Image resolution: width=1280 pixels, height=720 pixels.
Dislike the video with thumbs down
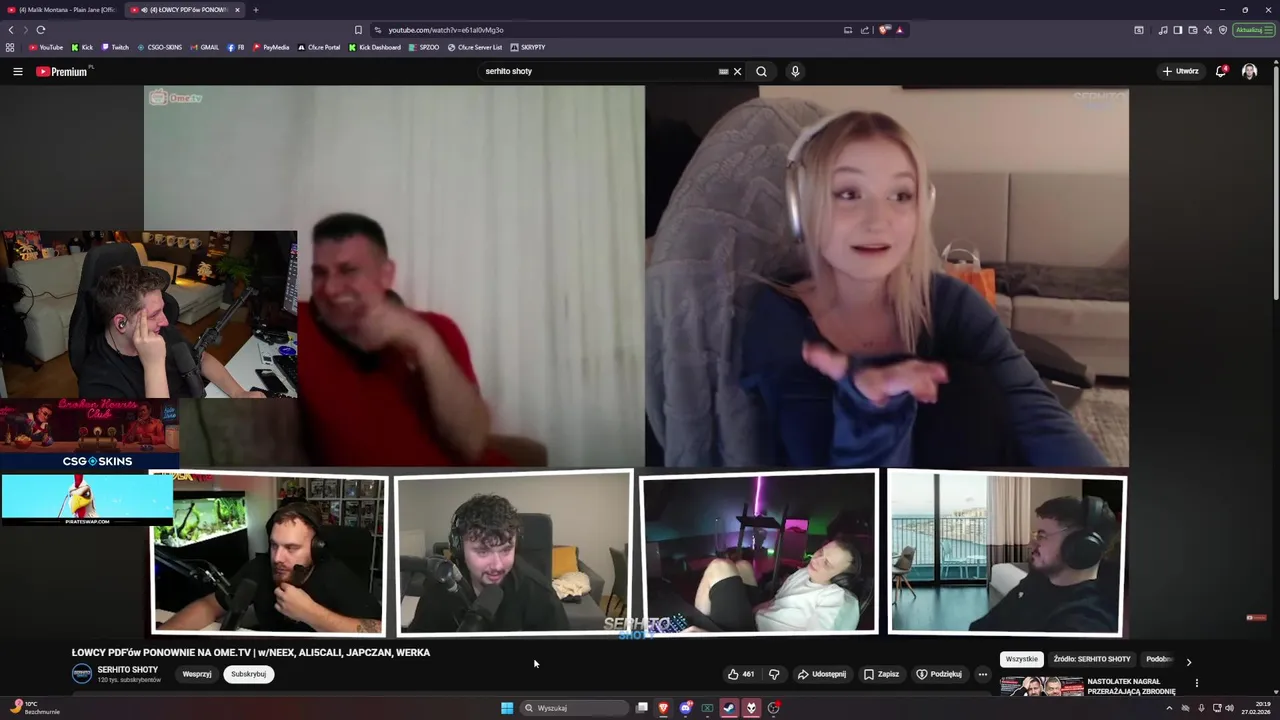[x=774, y=674]
